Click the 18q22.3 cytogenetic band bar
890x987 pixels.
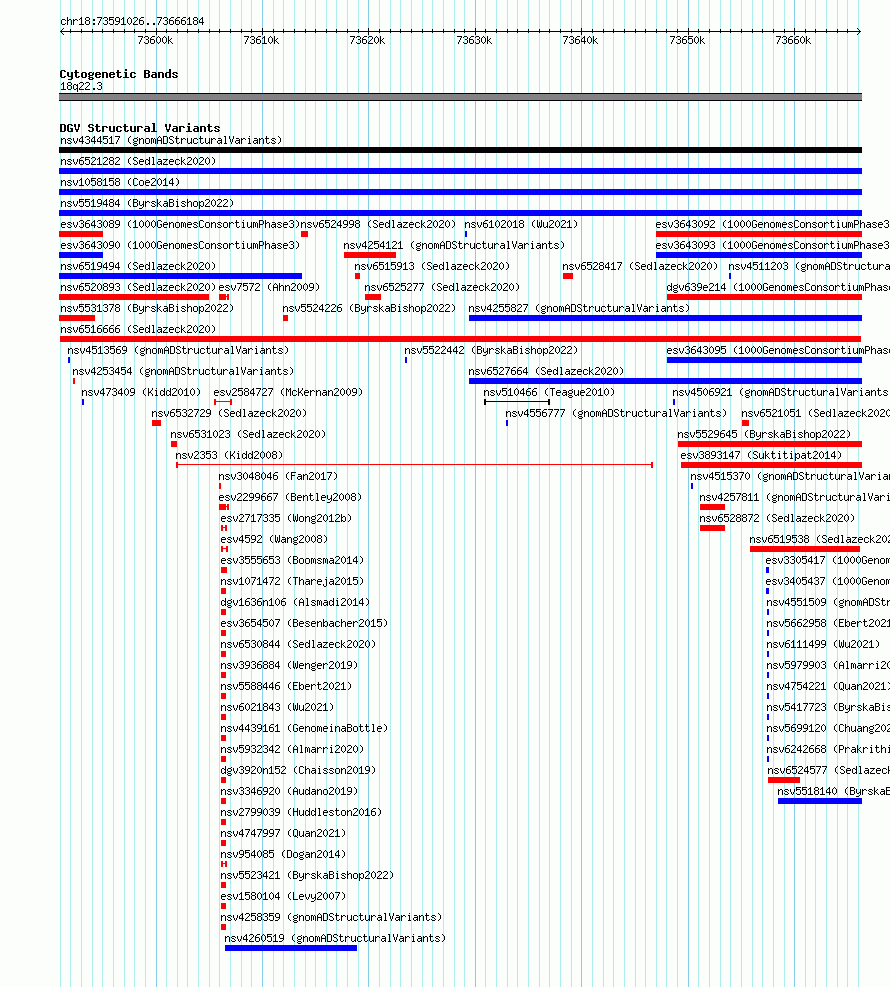(x=460, y=97)
